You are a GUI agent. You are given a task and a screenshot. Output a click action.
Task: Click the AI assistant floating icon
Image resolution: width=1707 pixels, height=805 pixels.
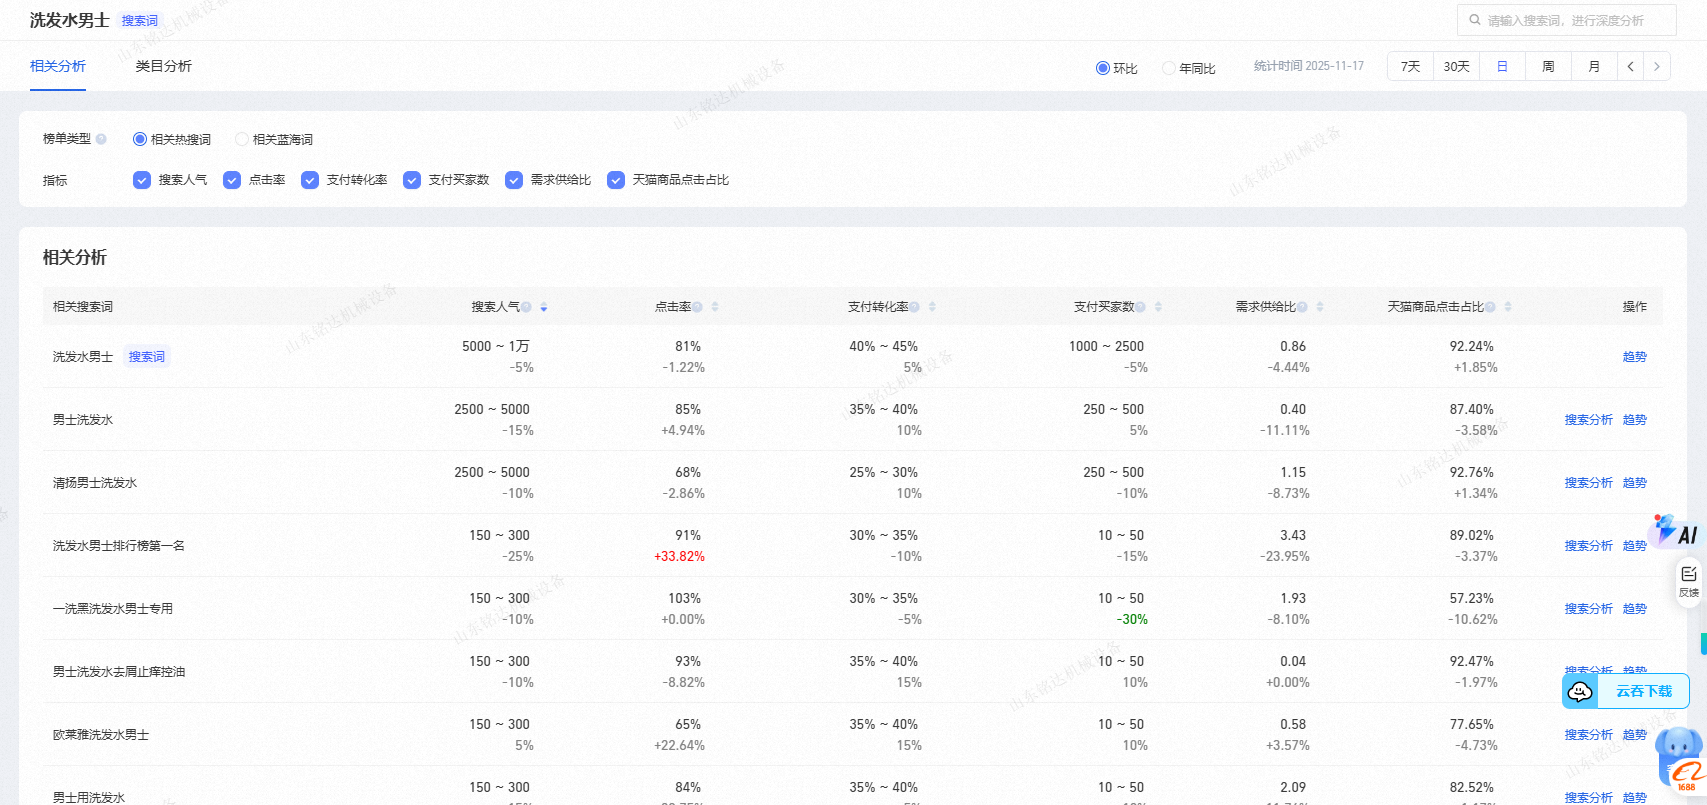(1677, 532)
